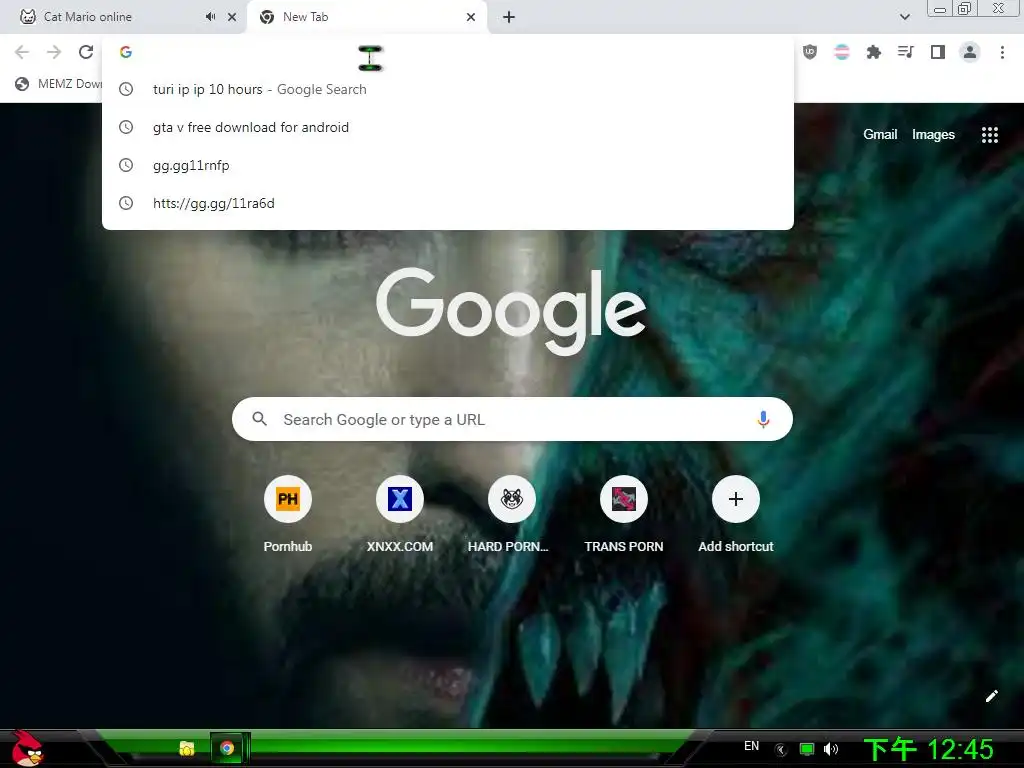
Task: Open the Extensions puzzle piece menu
Action: coord(874,52)
